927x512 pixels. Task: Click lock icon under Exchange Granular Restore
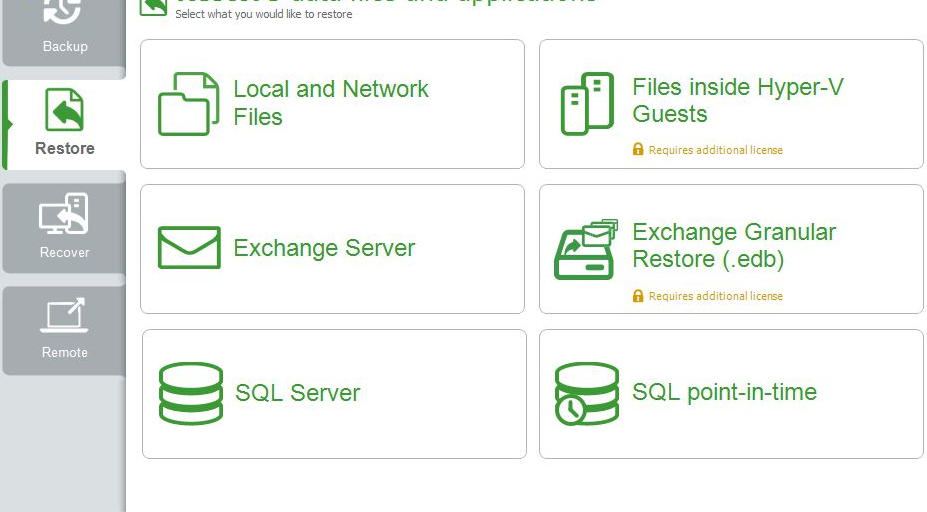pyautogui.click(x=638, y=295)
